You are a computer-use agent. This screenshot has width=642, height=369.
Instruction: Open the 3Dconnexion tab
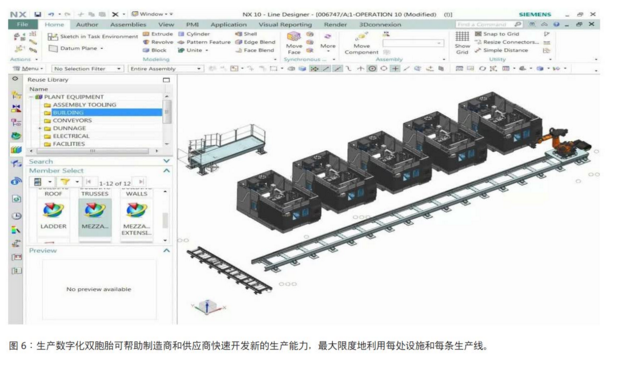coord(380,25)
